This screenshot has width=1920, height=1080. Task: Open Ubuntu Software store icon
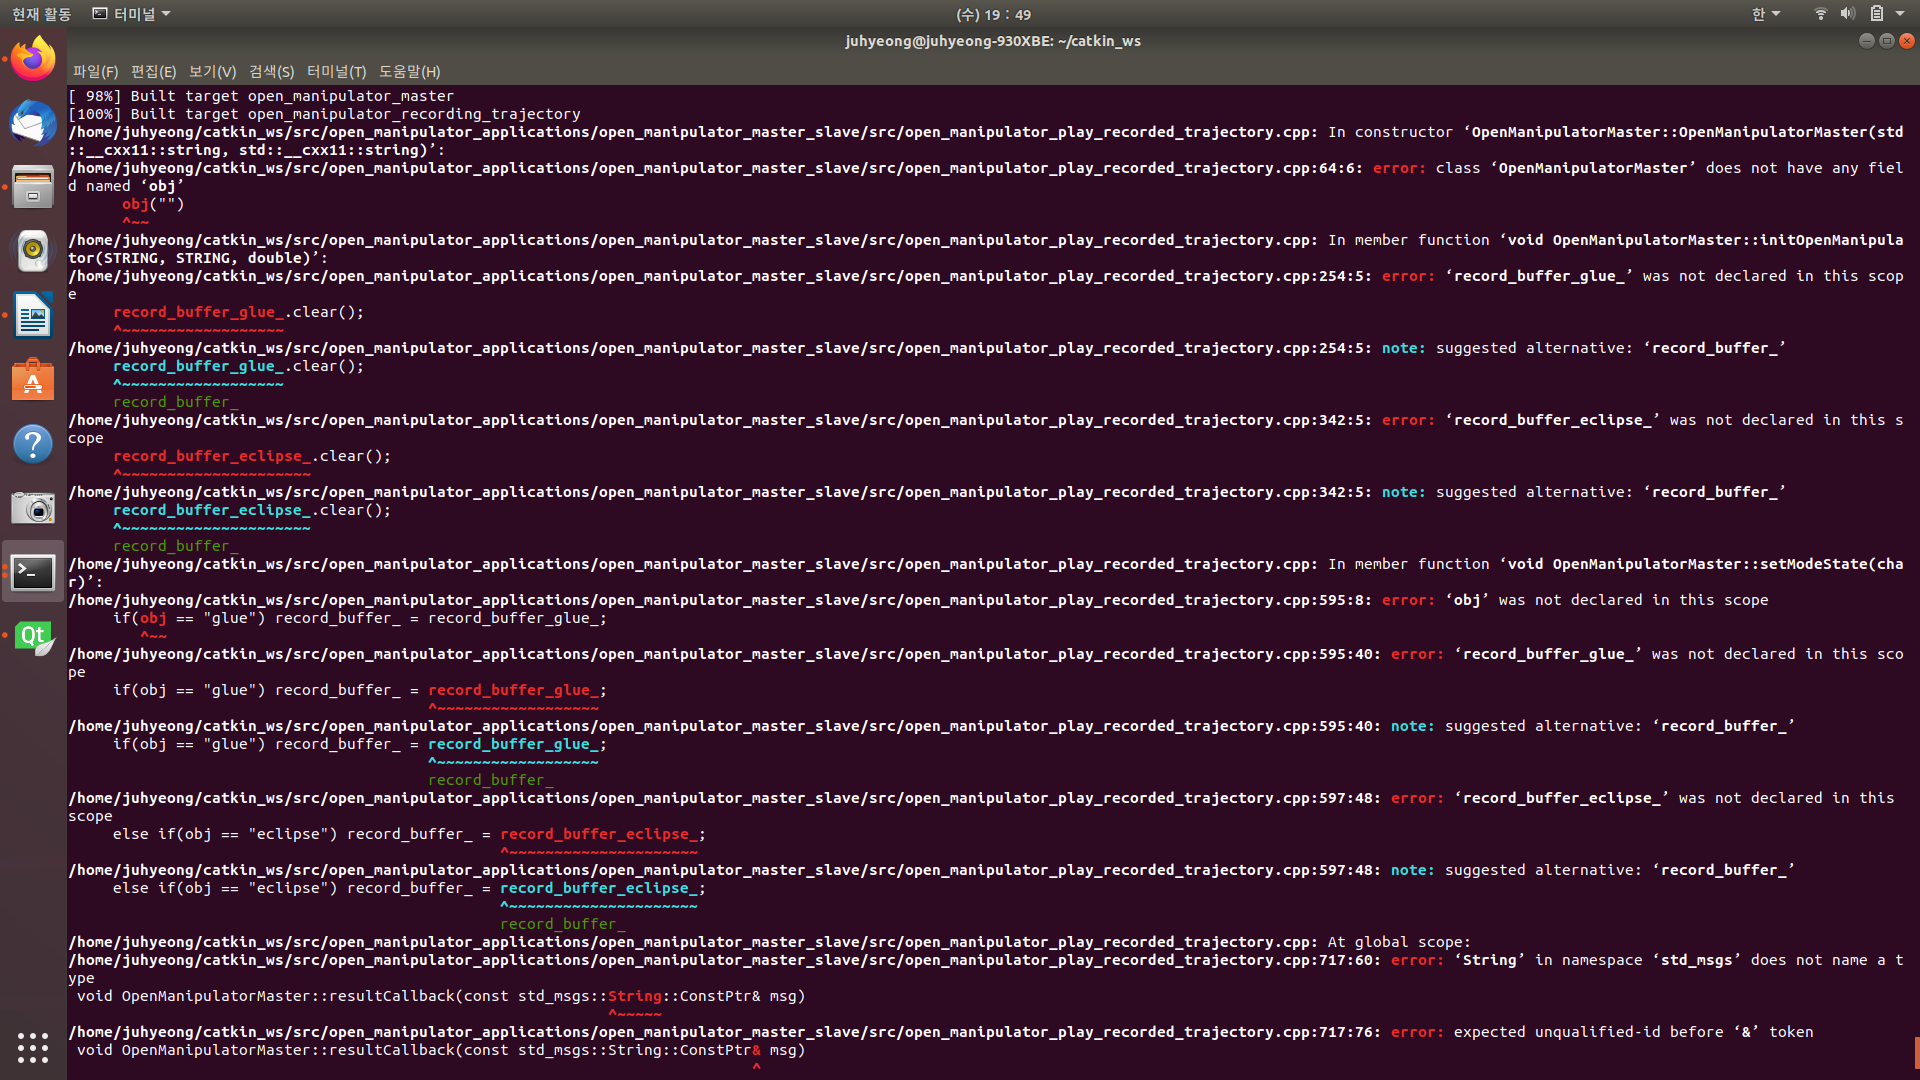coord(33,380)
